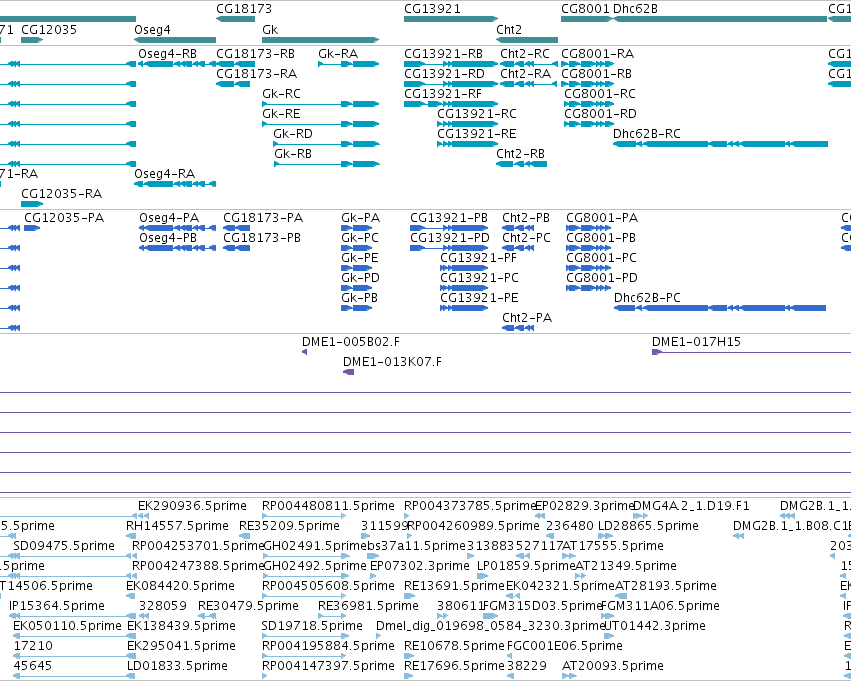Screen dimensions: 851x681
Task: Select transcript Gk-RE
Action: point(321,124)
